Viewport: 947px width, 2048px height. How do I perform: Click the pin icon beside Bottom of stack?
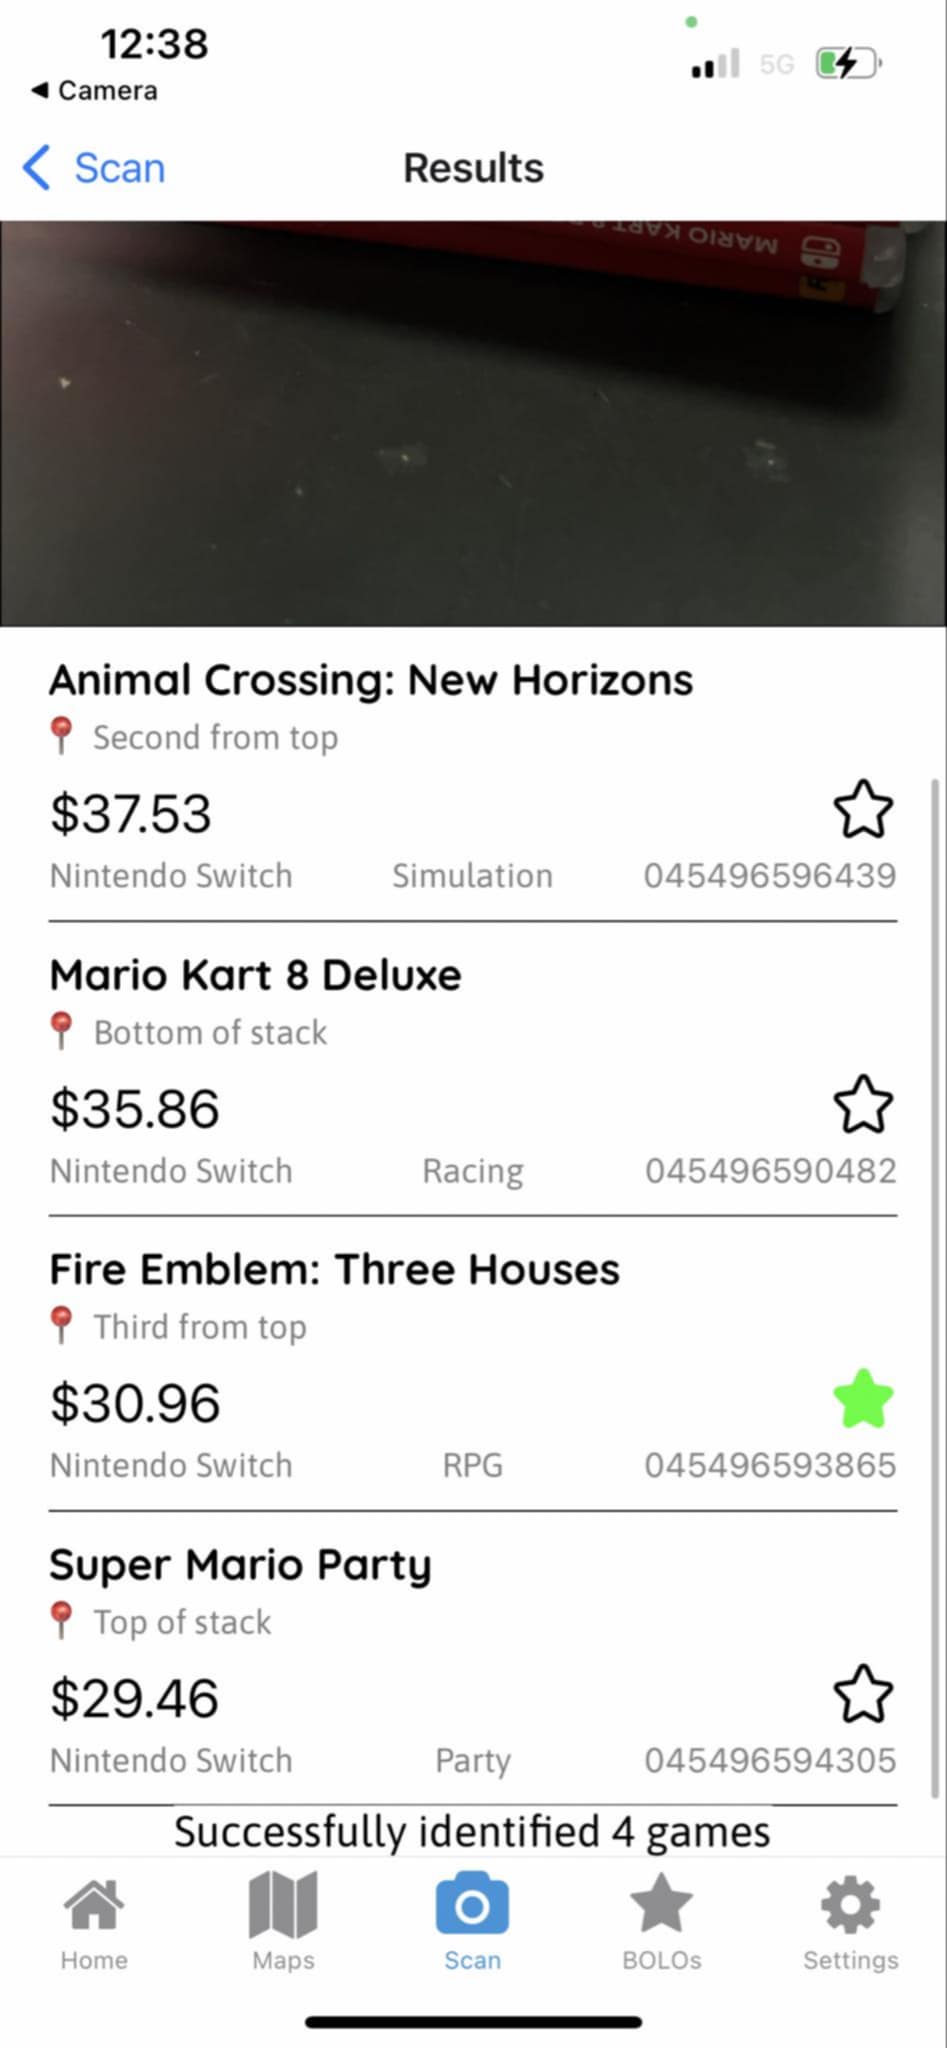[x=61, y=1031]
